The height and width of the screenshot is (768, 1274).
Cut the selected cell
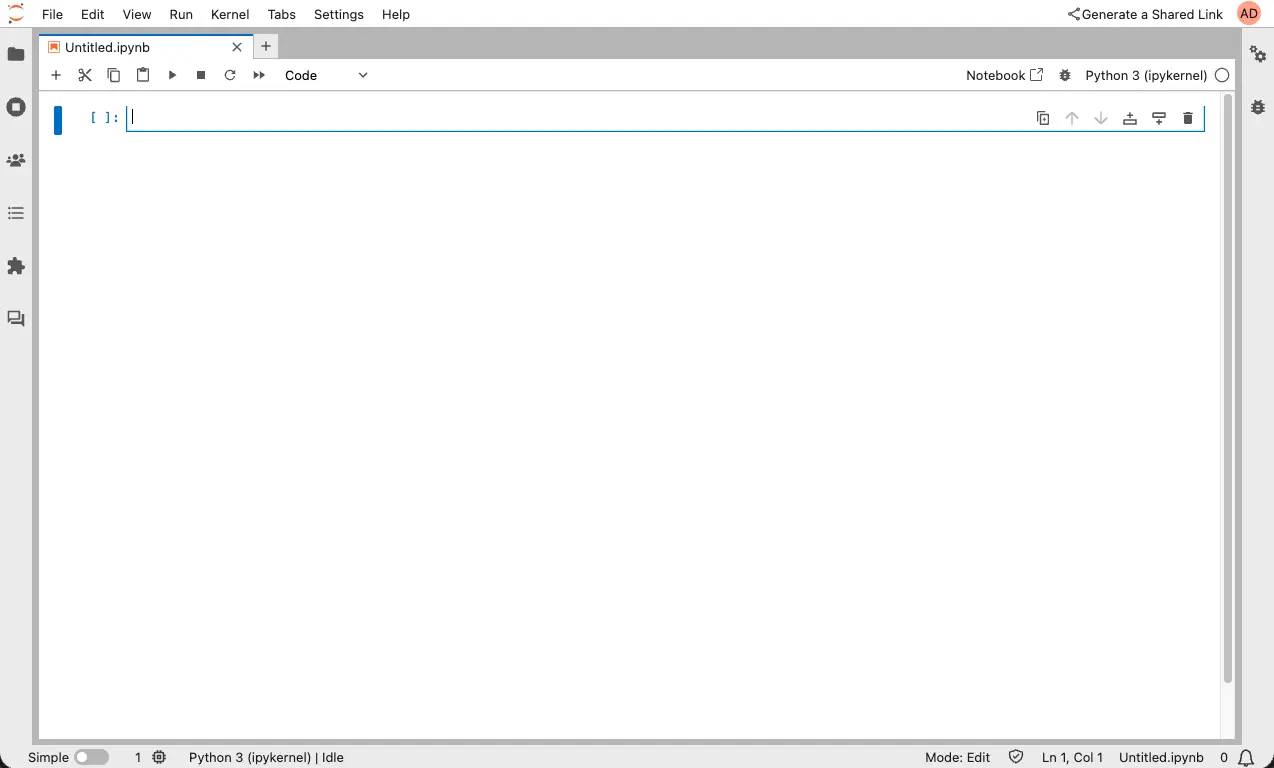pos(85,75)
